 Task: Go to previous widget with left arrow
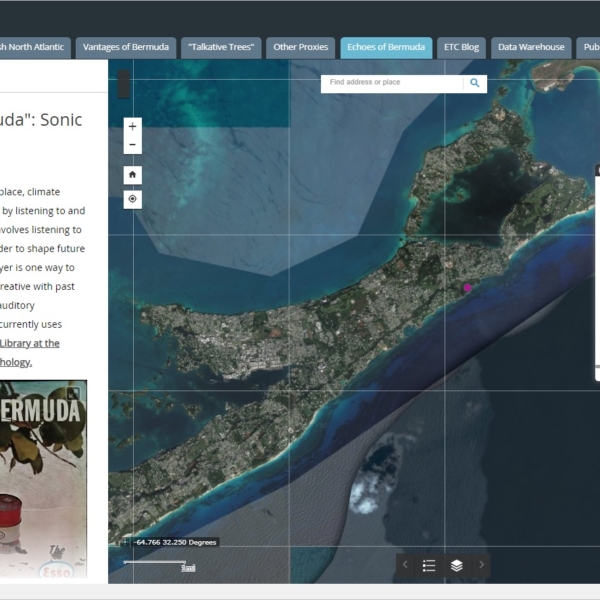point(405,565)
